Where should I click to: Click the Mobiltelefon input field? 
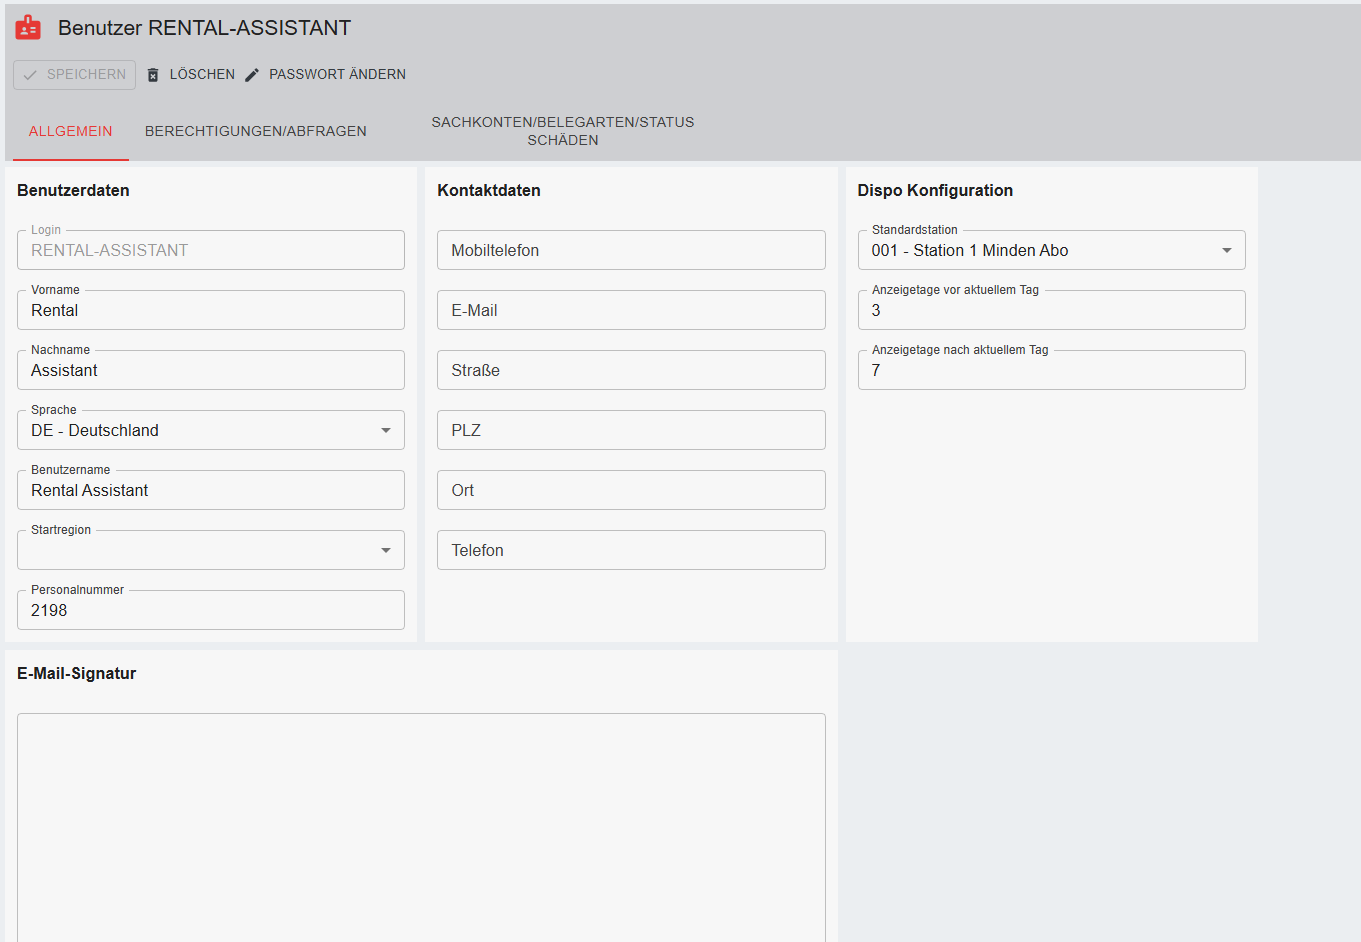pyautogui.click(x=630, y=250)
